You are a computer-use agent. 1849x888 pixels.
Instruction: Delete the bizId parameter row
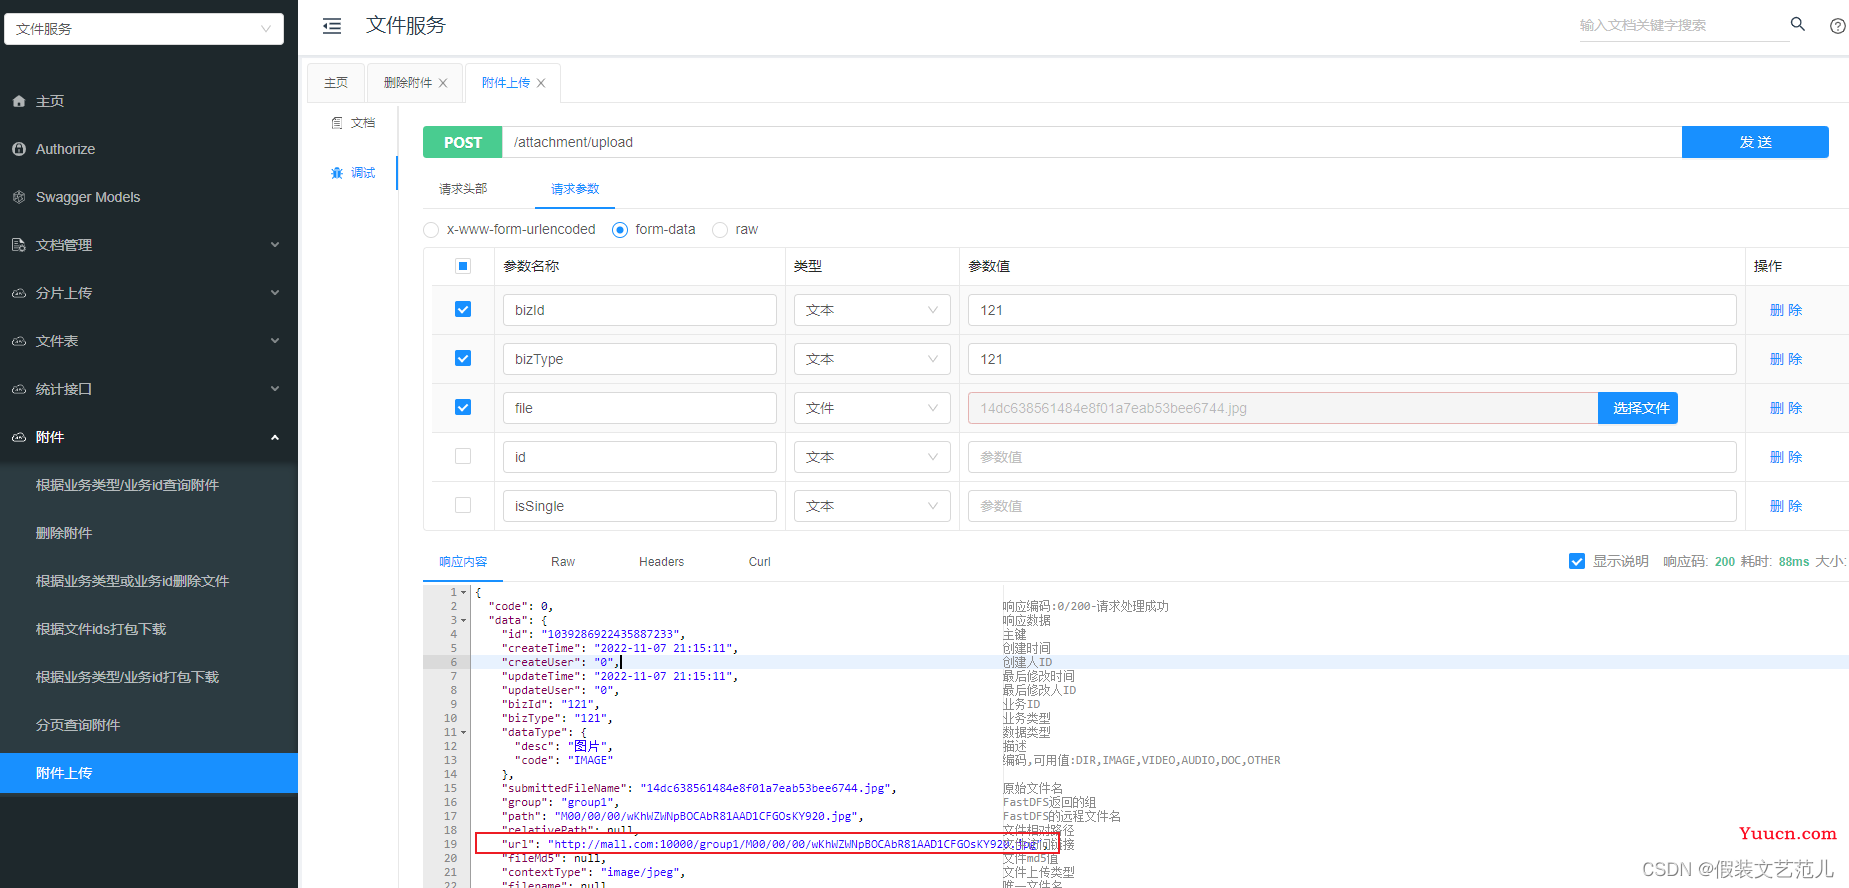point(1786,310)
